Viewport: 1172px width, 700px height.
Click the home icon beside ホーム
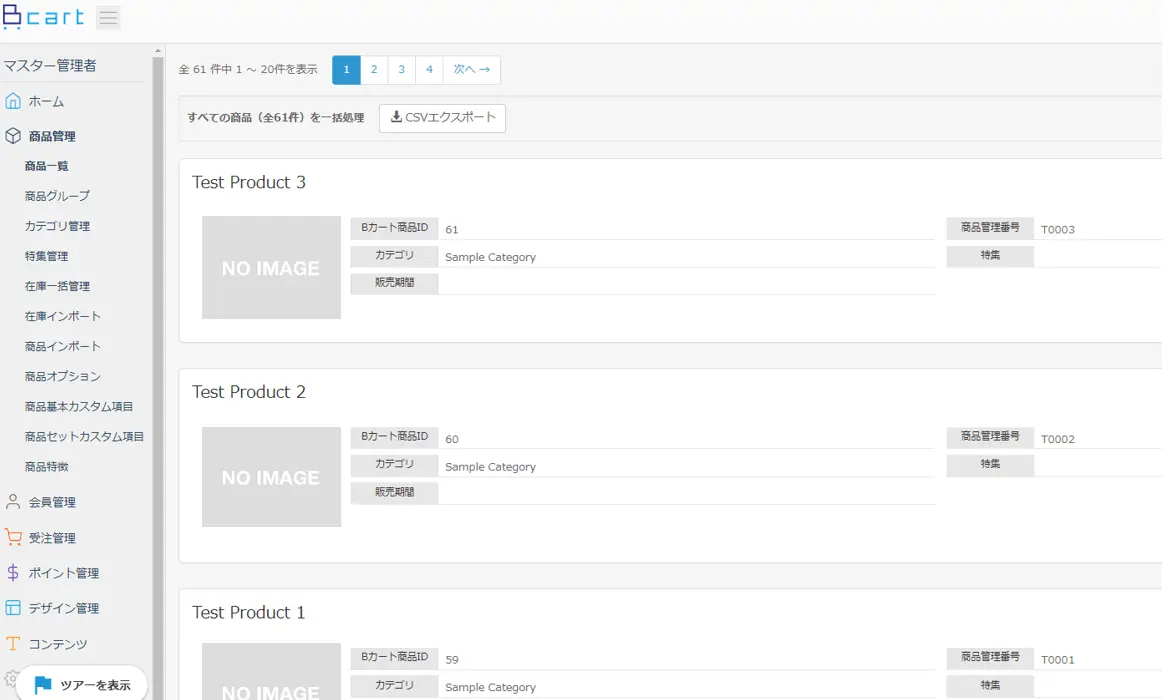click(13, 101)
